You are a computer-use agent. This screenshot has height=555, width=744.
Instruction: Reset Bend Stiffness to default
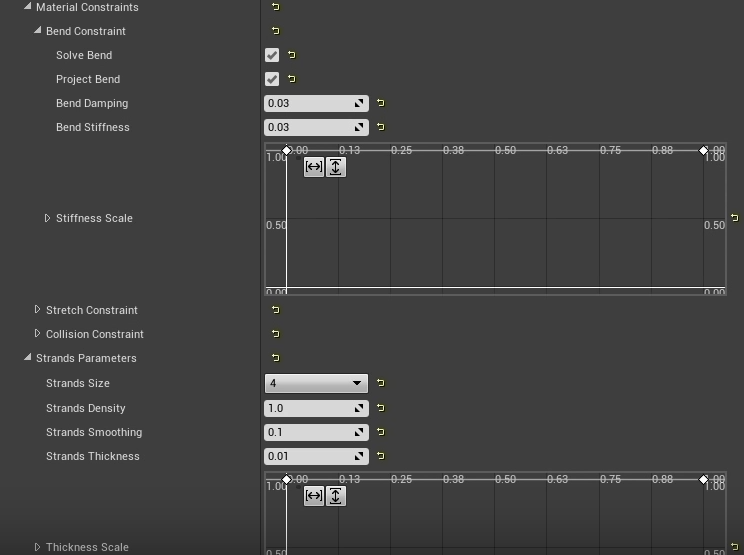381,127
